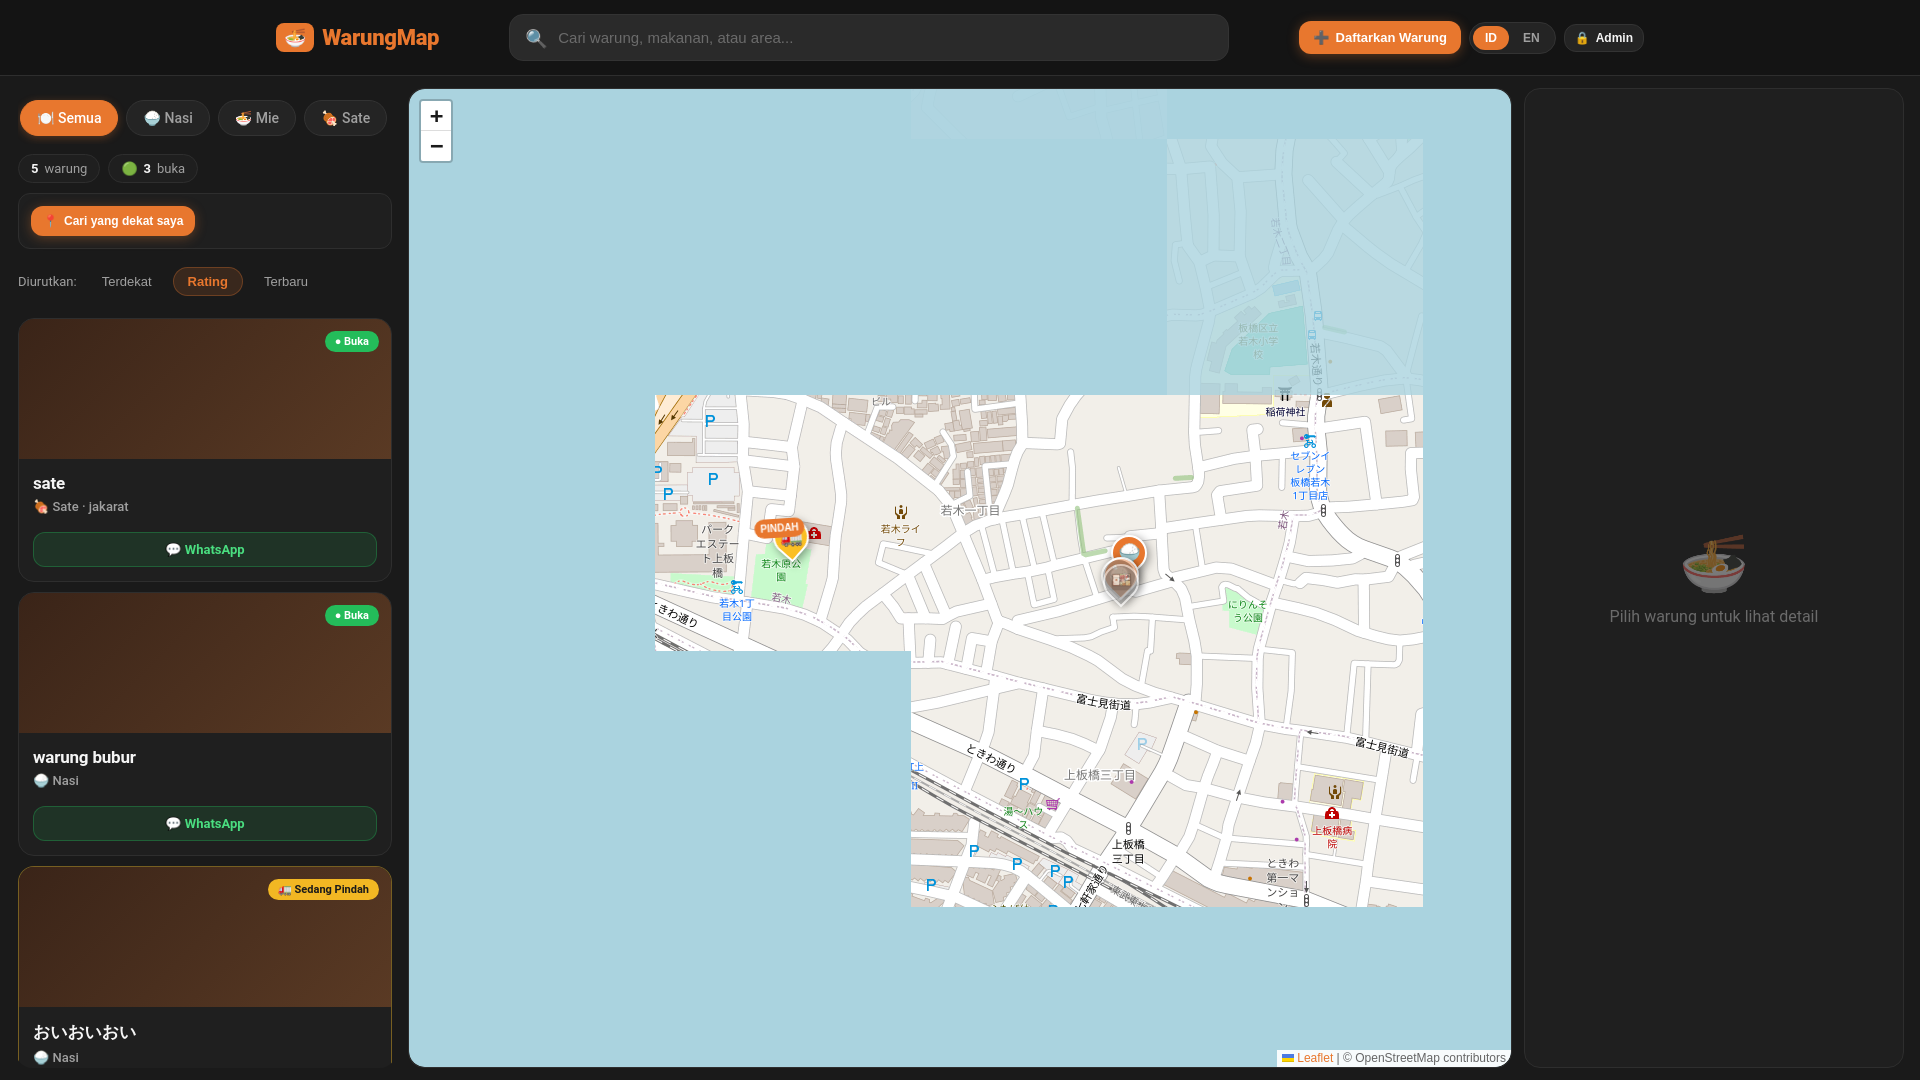Click the Buka badge on sate card

point(352,342)
